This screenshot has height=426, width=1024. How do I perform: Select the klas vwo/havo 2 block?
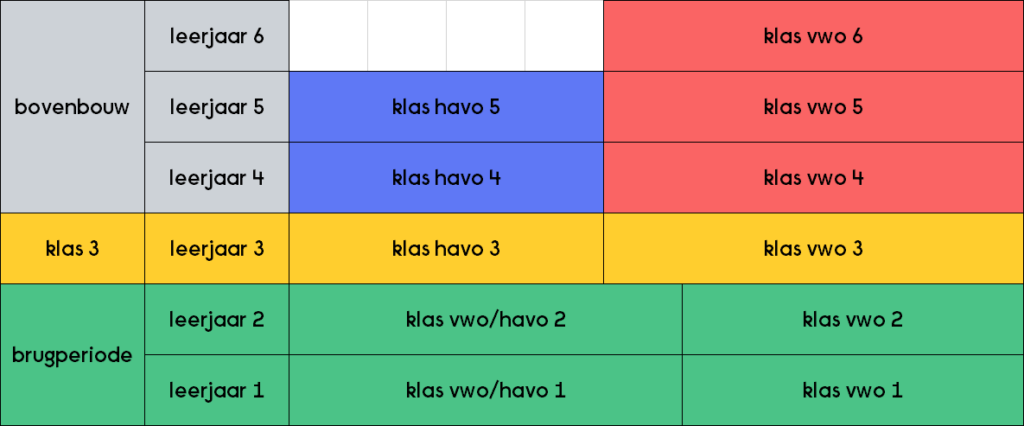click(486, 320)
